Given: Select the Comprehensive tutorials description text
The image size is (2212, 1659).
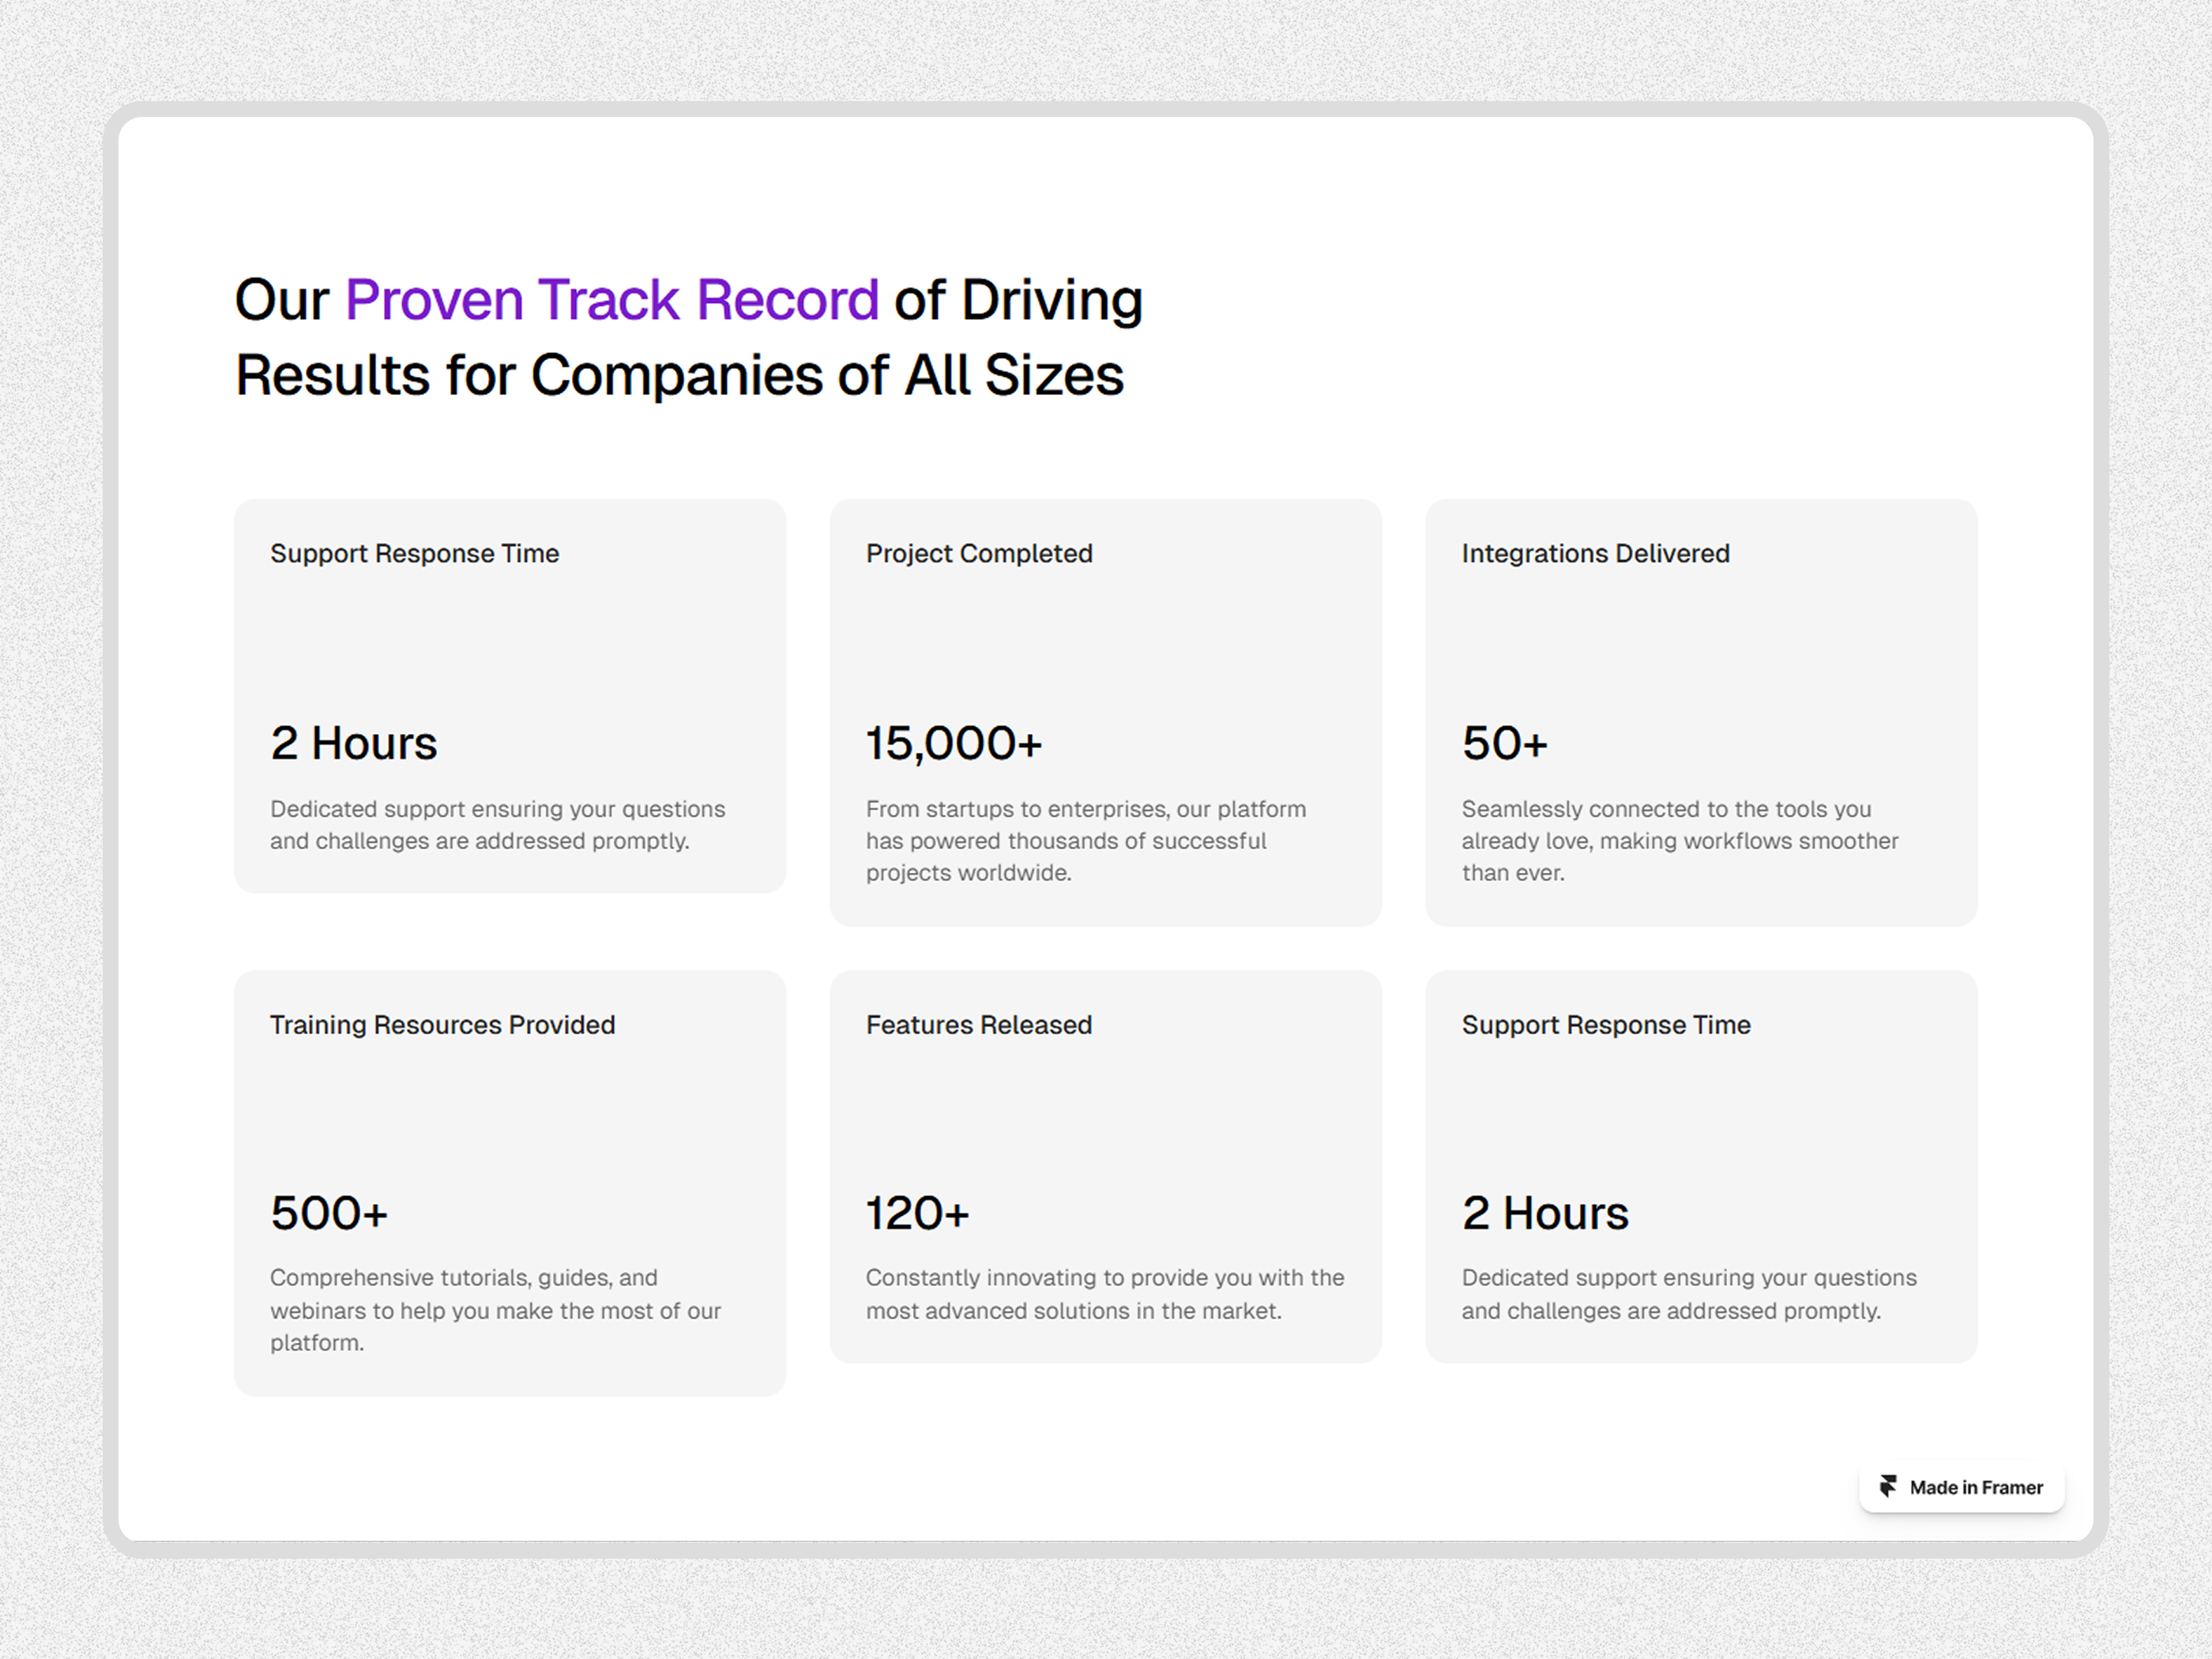Looking at the screenshot, I should click(x=495, y=1309).
